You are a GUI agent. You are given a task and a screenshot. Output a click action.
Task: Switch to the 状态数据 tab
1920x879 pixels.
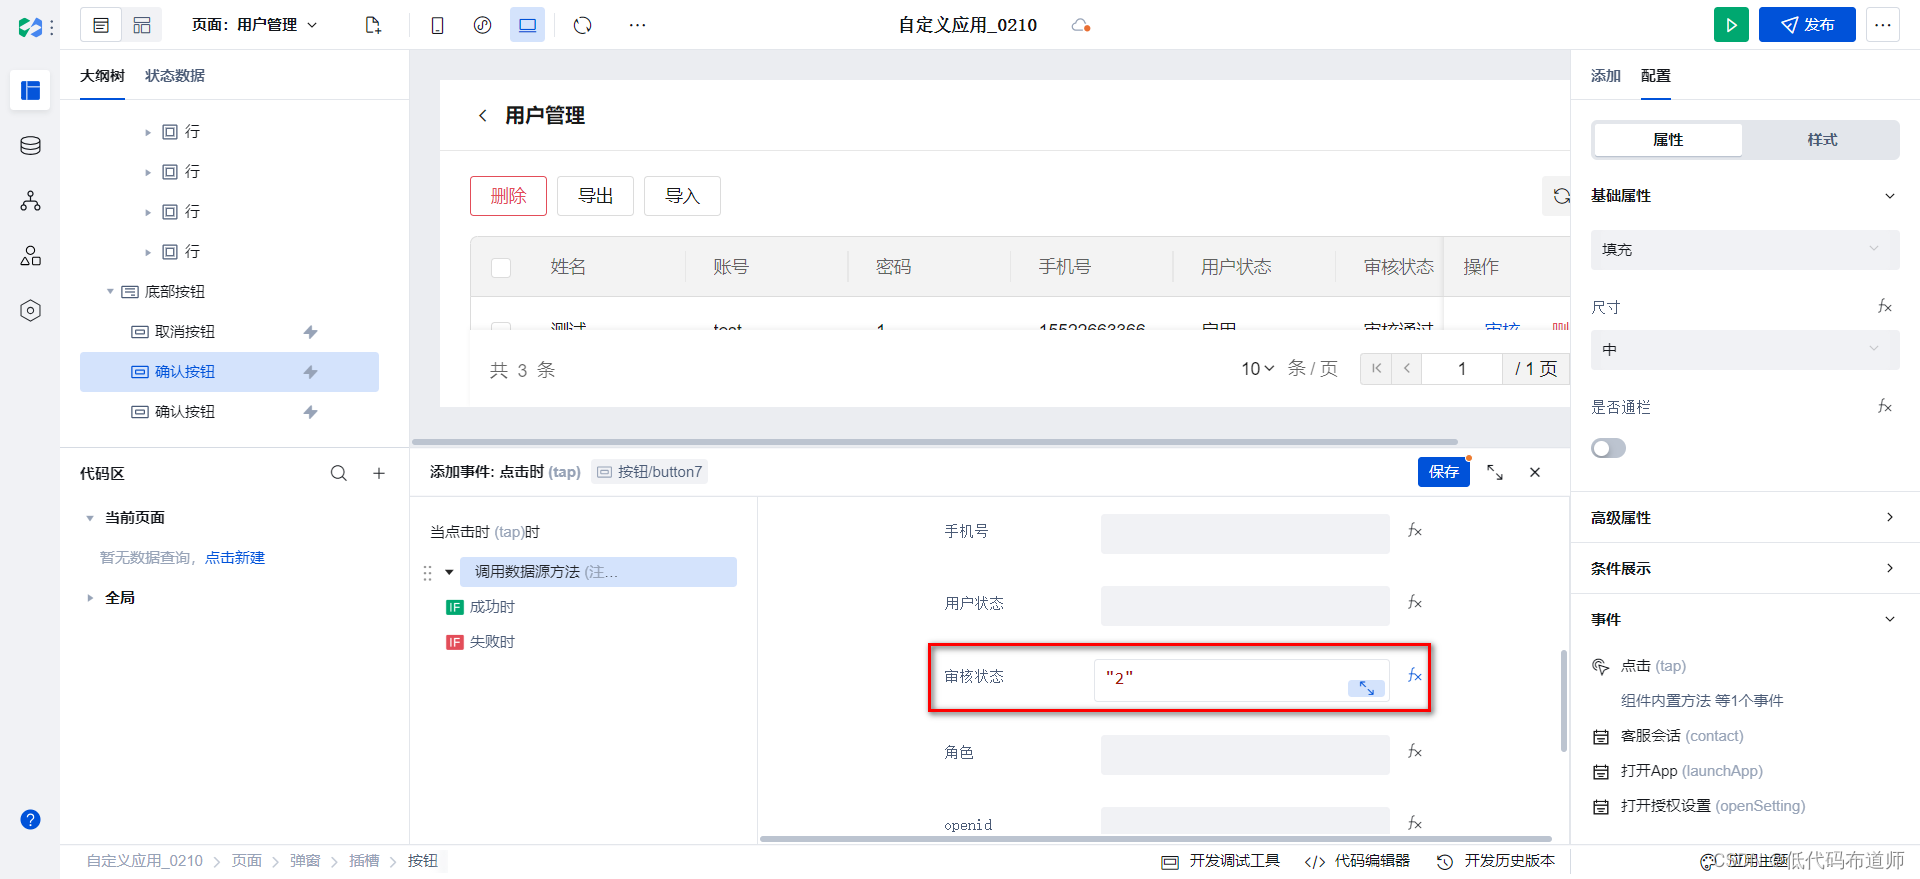pyautogui.click(x=175, y=76)
